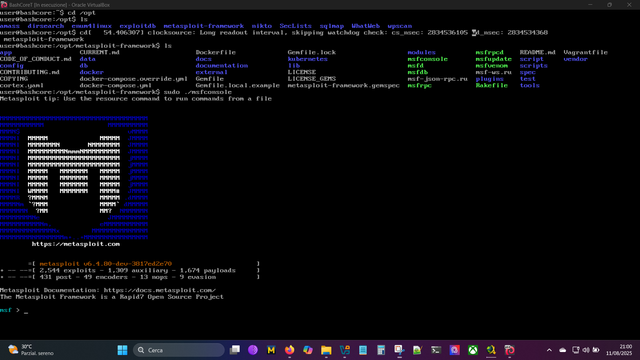Image resolution: width=640 pixels, height=360 pixels.
Task: Open the weather widget showing 30°C
Action: pos(31,350)
